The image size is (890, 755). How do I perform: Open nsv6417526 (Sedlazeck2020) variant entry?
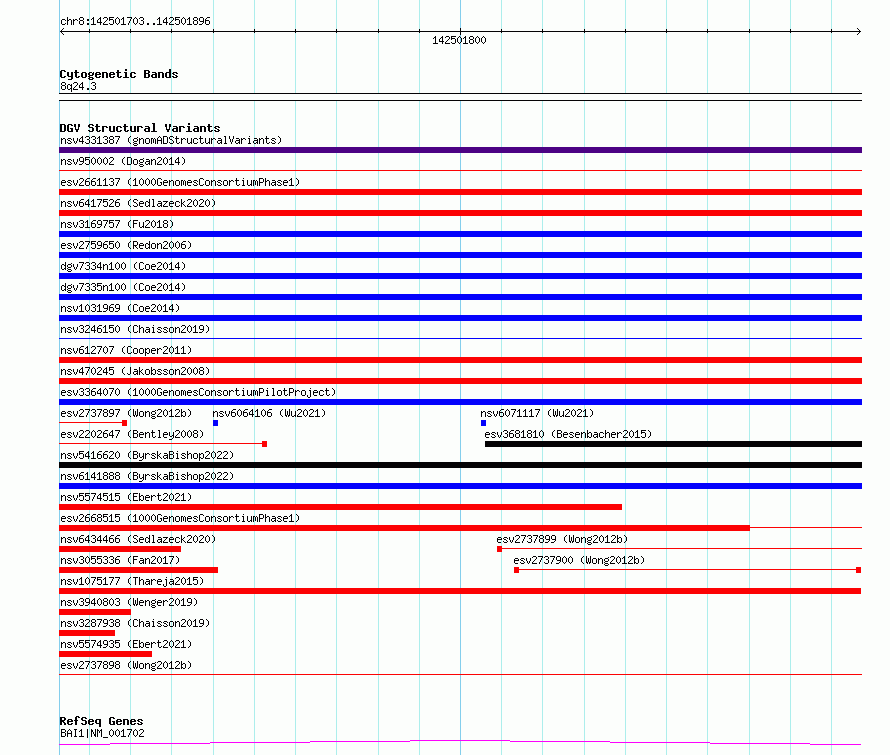(x=138, y=203)
